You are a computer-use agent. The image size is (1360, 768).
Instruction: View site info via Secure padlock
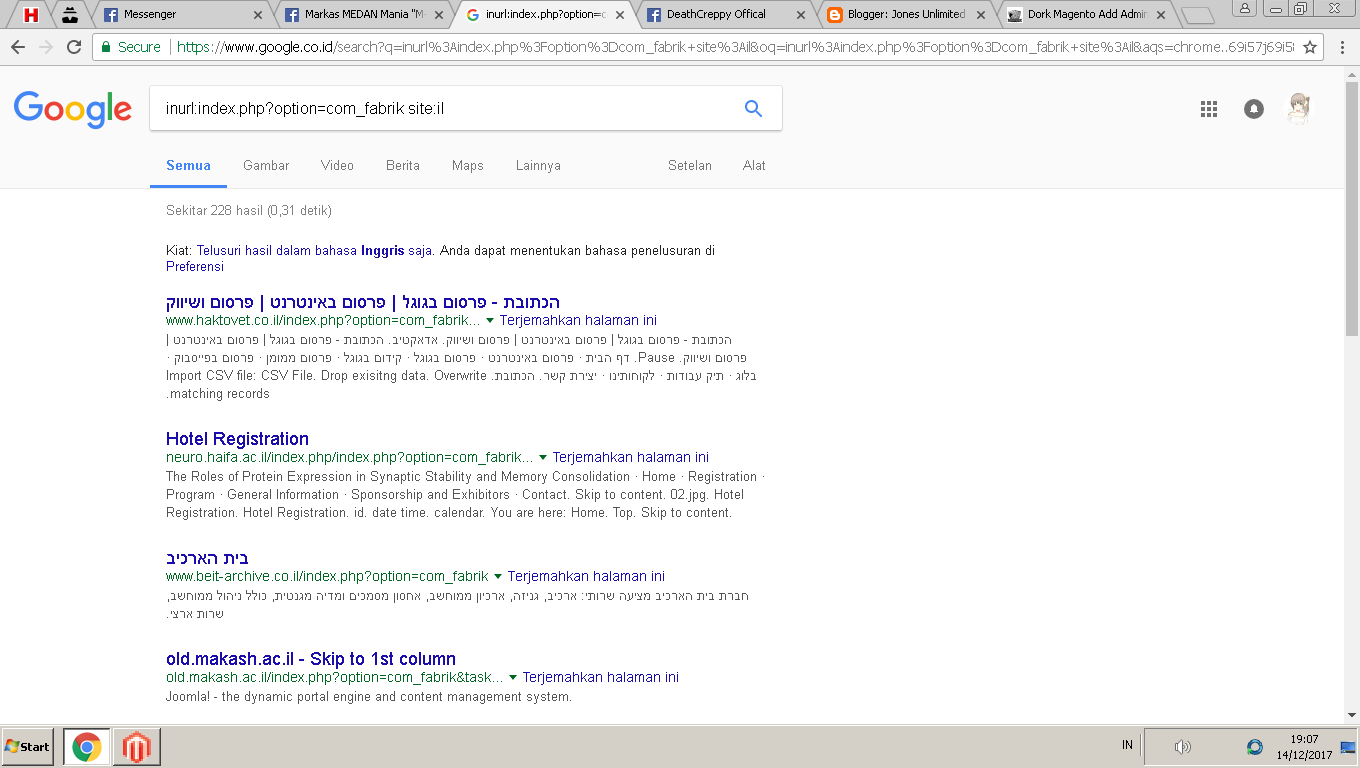click(x=131, y=47)
